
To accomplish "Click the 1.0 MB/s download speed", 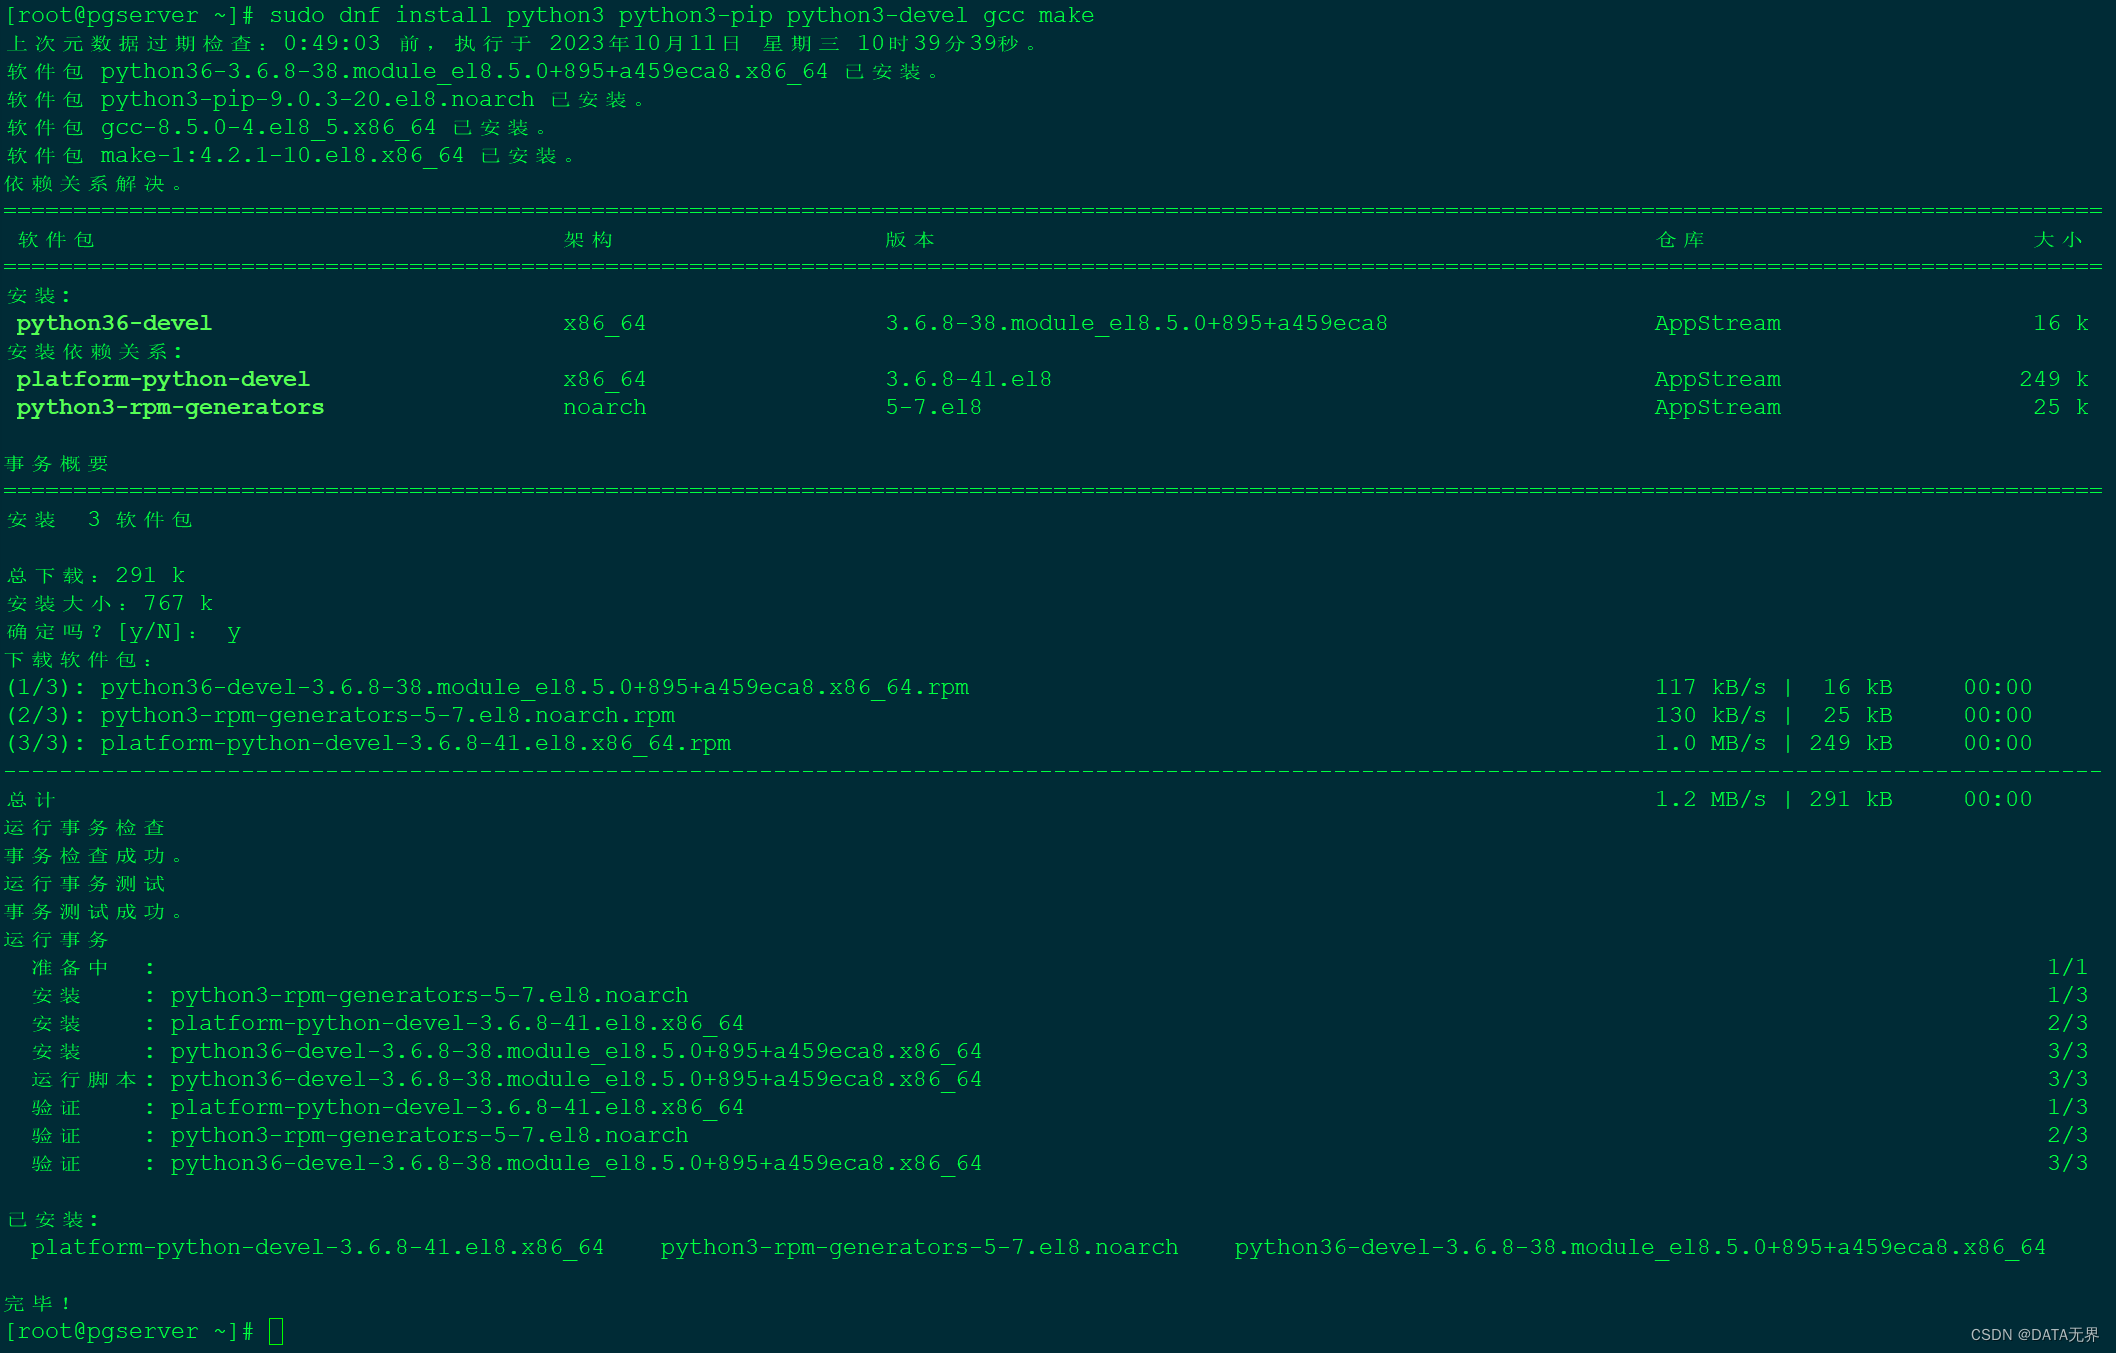I will tap(1710, 744).
